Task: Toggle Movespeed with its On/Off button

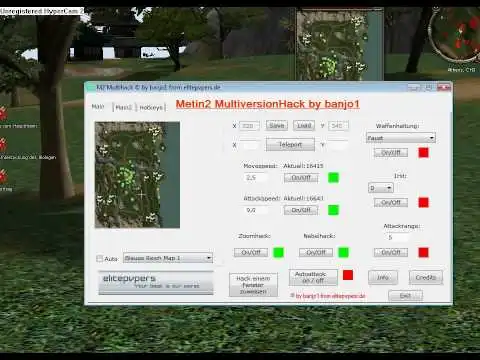Action: coord(301,178)
